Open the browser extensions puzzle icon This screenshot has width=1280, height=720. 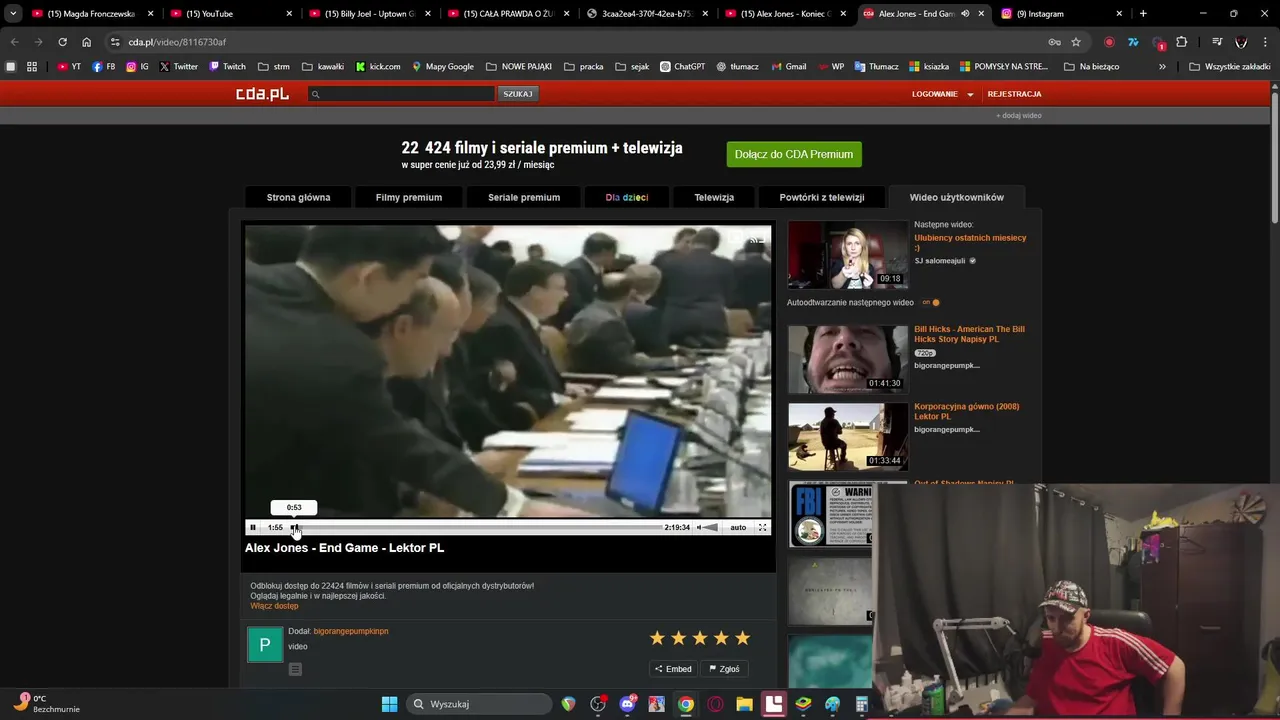click(x=1182, y=42)
